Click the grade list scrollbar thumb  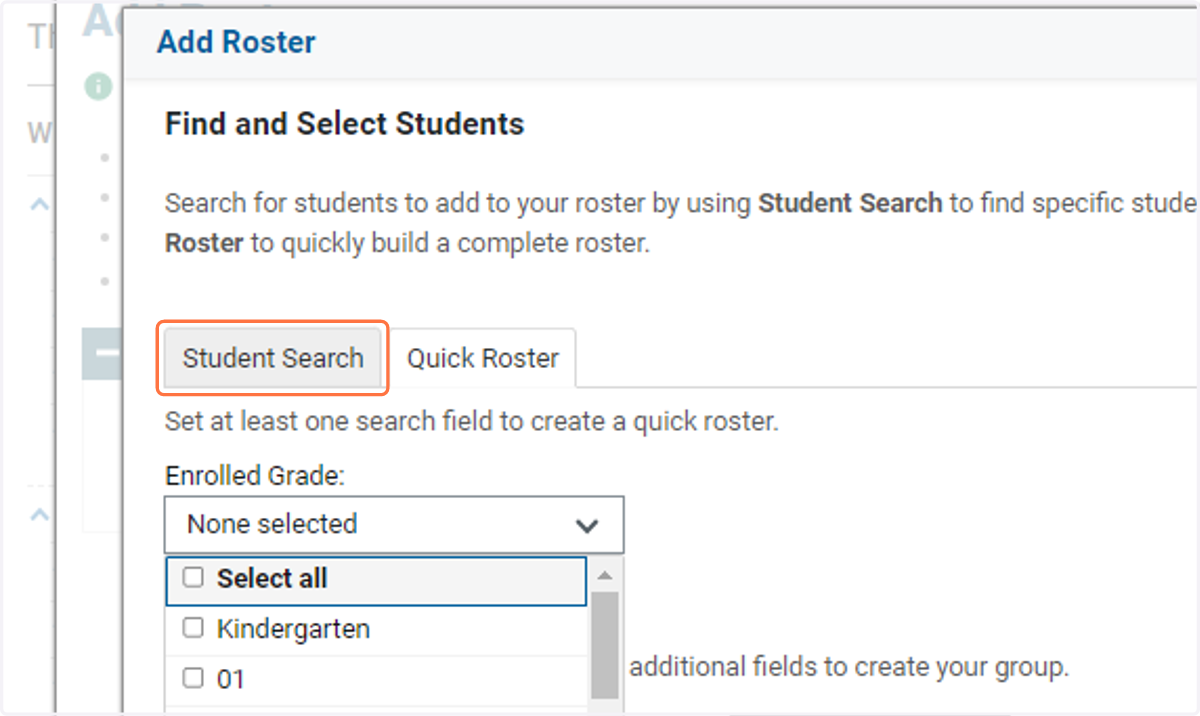(x=604, y=645)
